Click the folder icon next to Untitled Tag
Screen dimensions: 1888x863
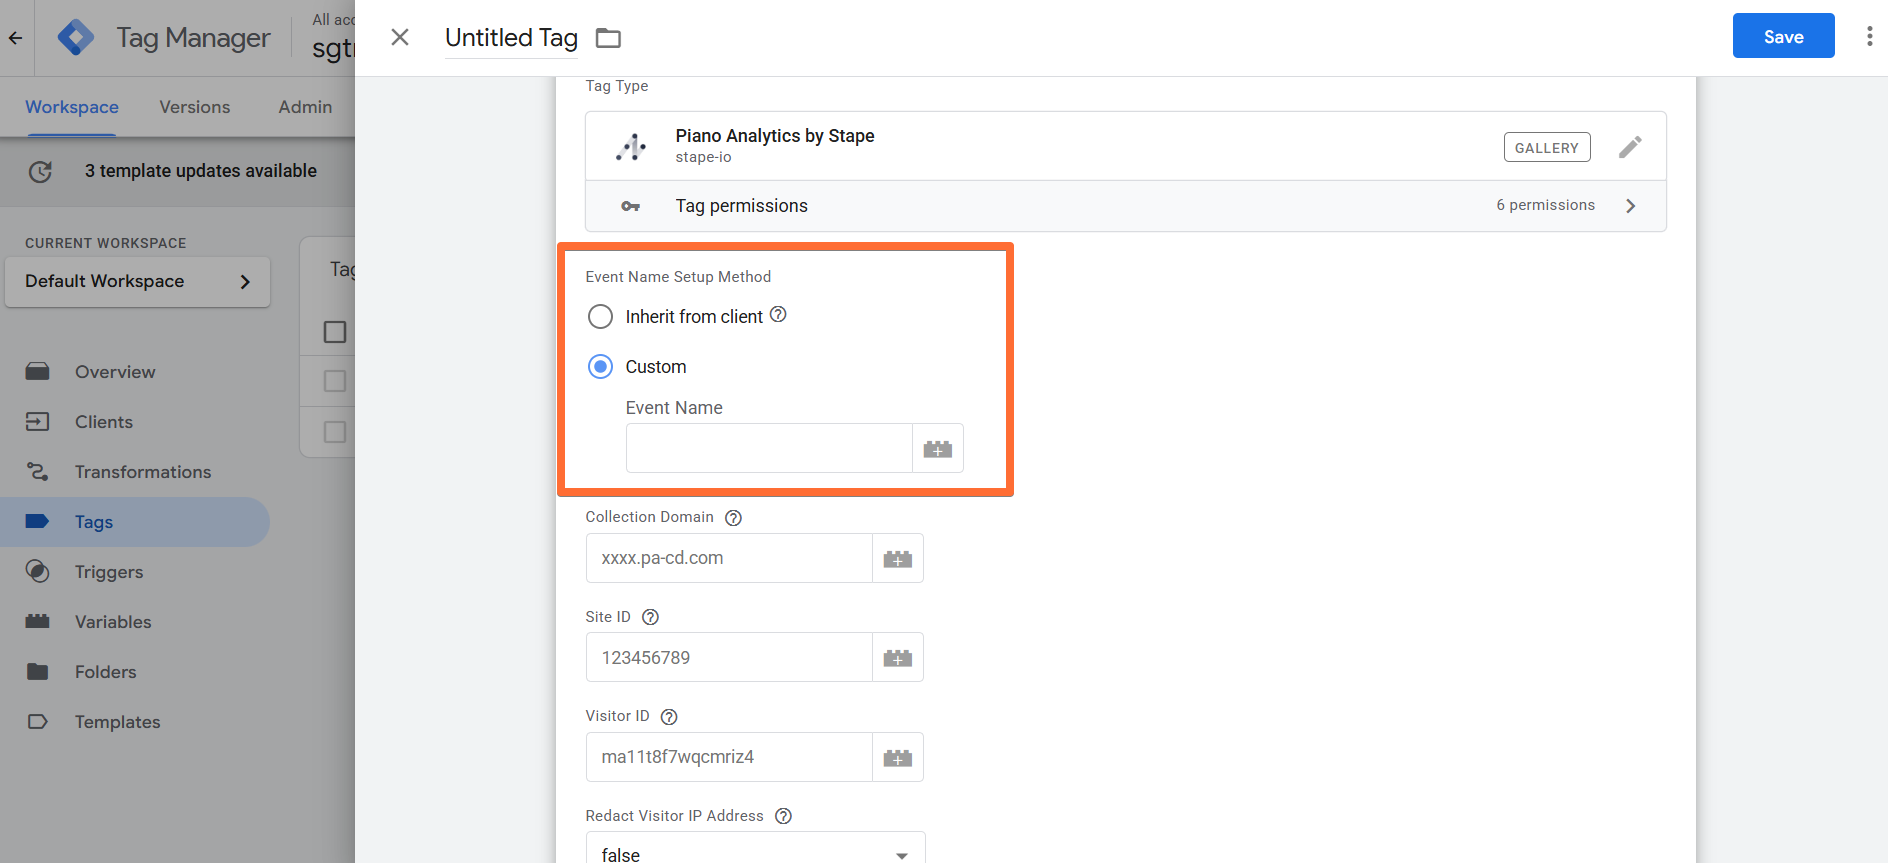(608, 38)
